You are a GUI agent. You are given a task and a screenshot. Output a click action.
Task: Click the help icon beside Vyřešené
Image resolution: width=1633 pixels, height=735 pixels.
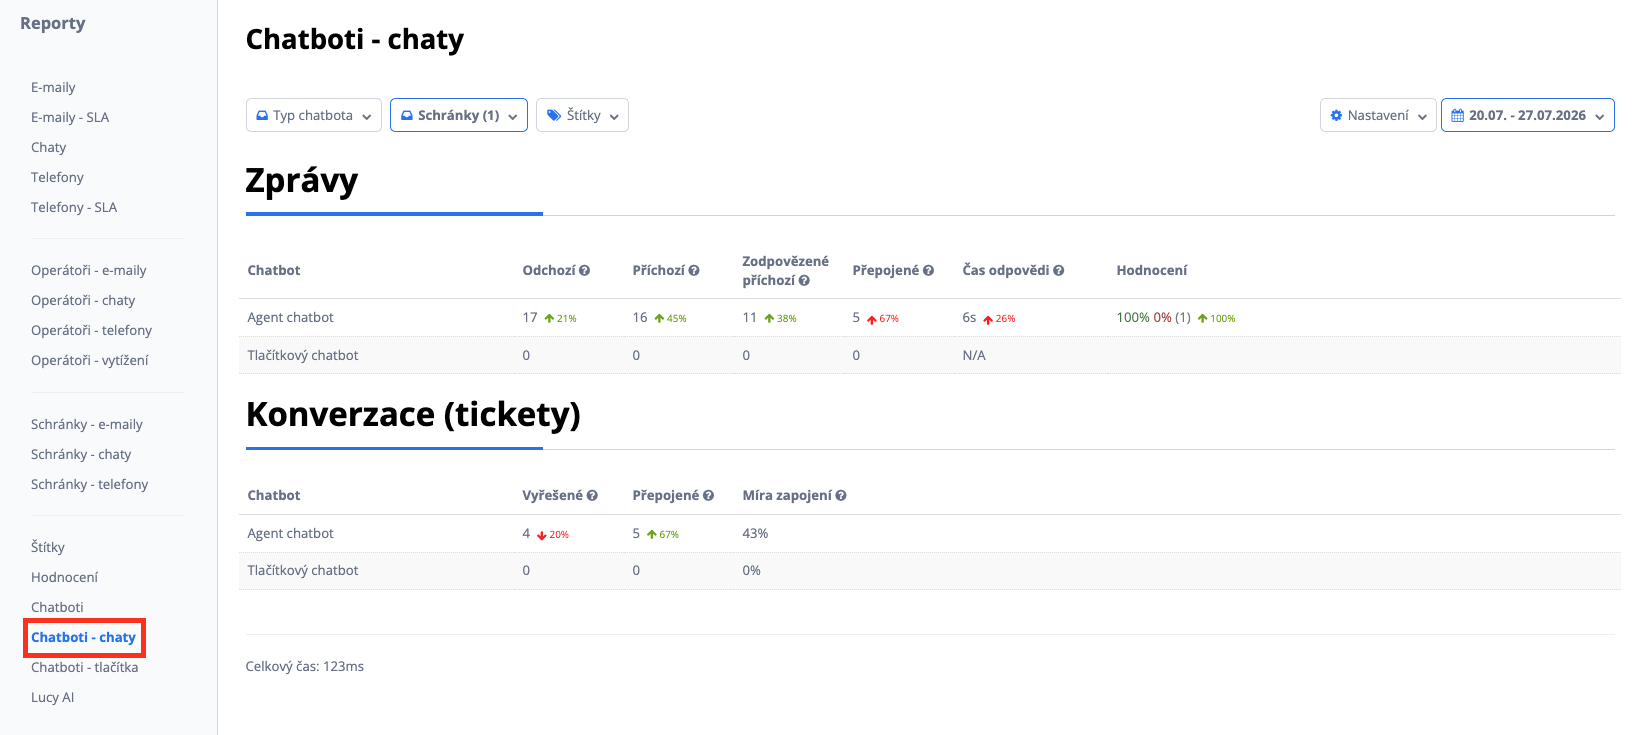coord(592,495)
